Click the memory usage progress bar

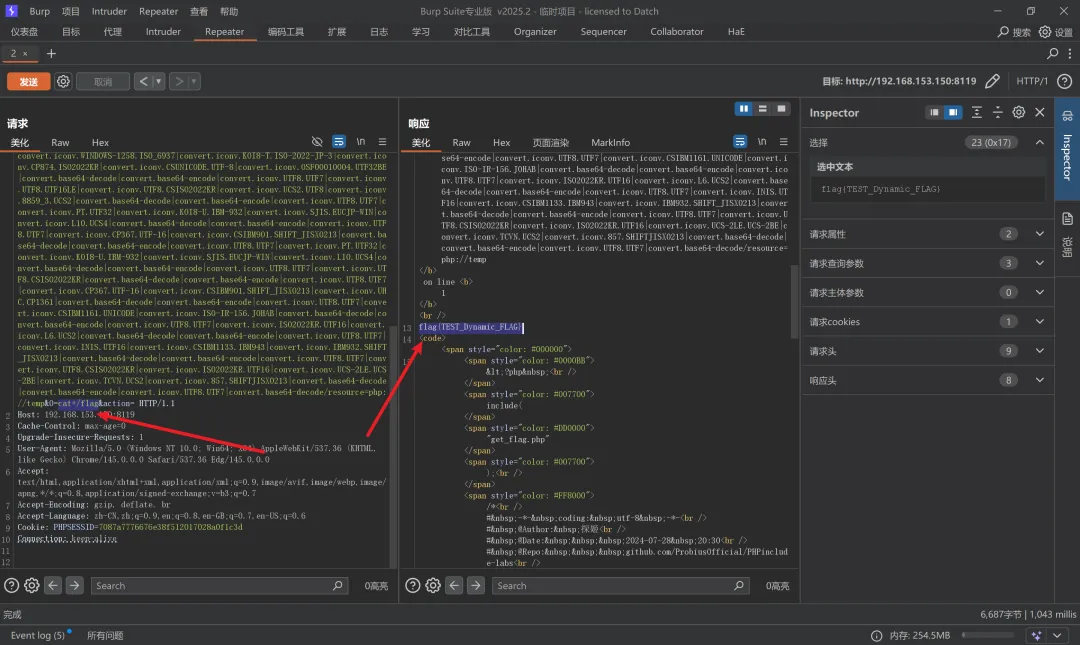click(x=990, y=635)
